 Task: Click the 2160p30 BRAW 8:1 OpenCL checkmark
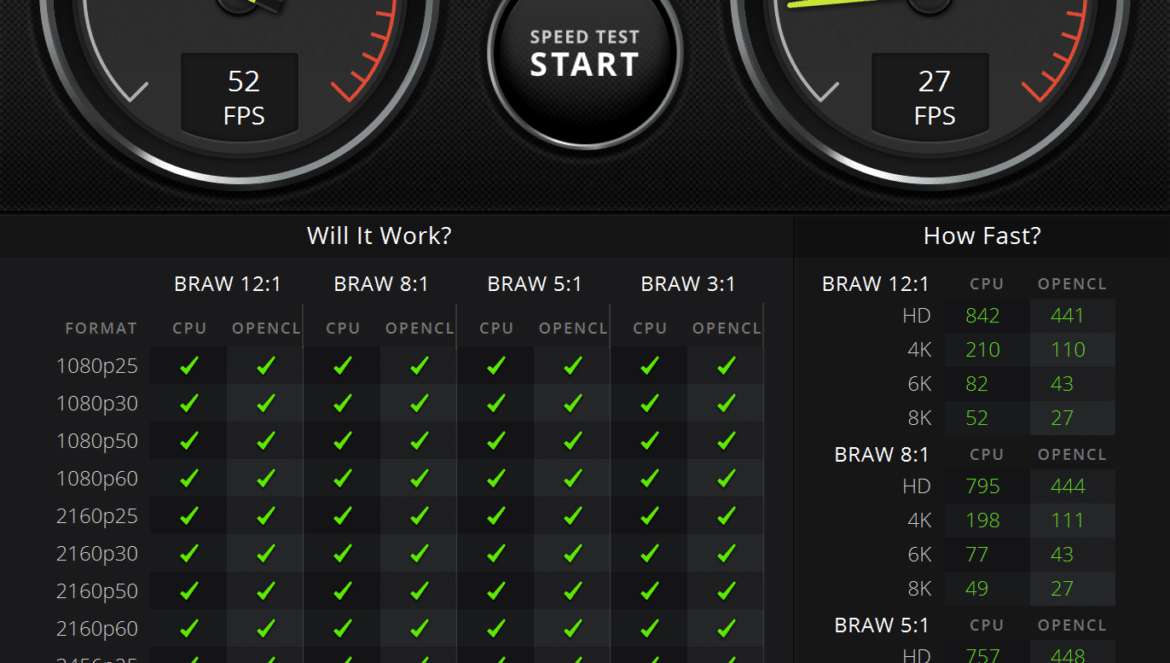pyautogui.click(x=419, y=553)
